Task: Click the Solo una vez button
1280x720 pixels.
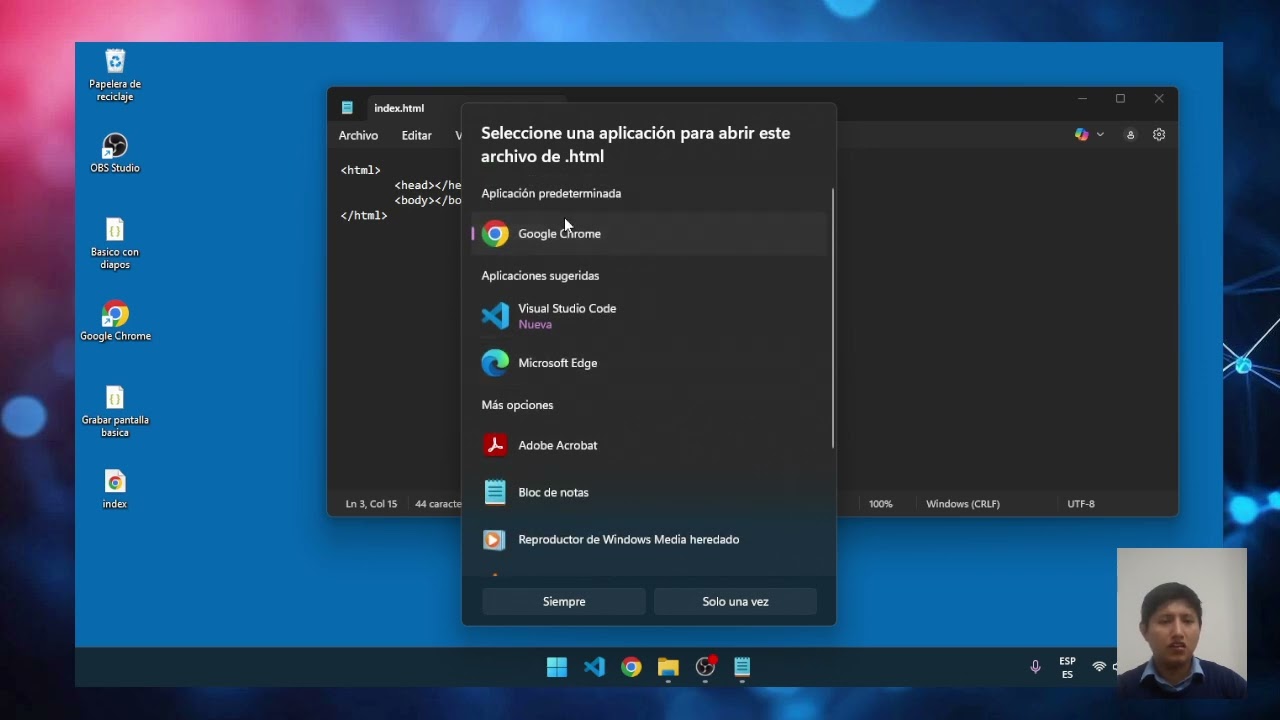Action: point(735,601)
